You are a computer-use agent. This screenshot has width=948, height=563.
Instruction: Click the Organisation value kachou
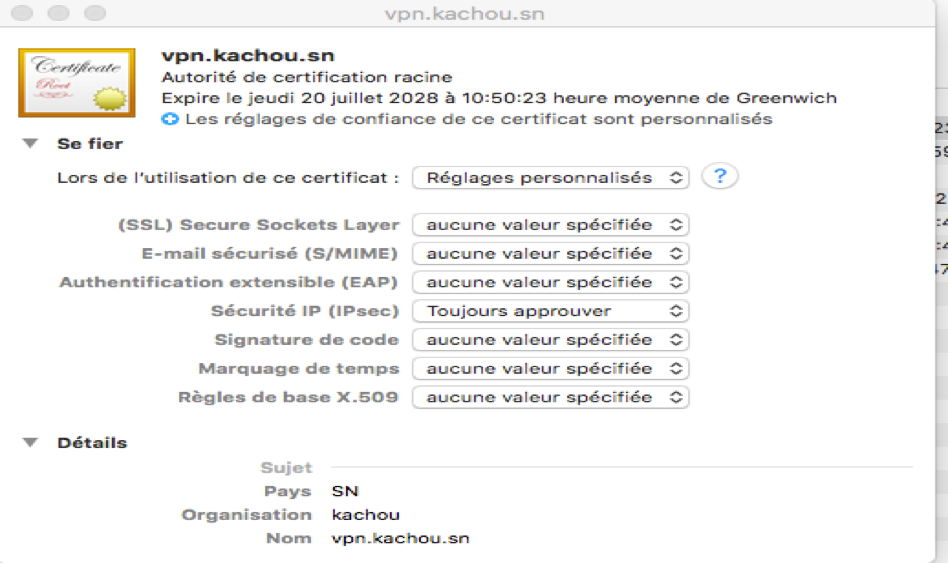click(x=366, y=515)
